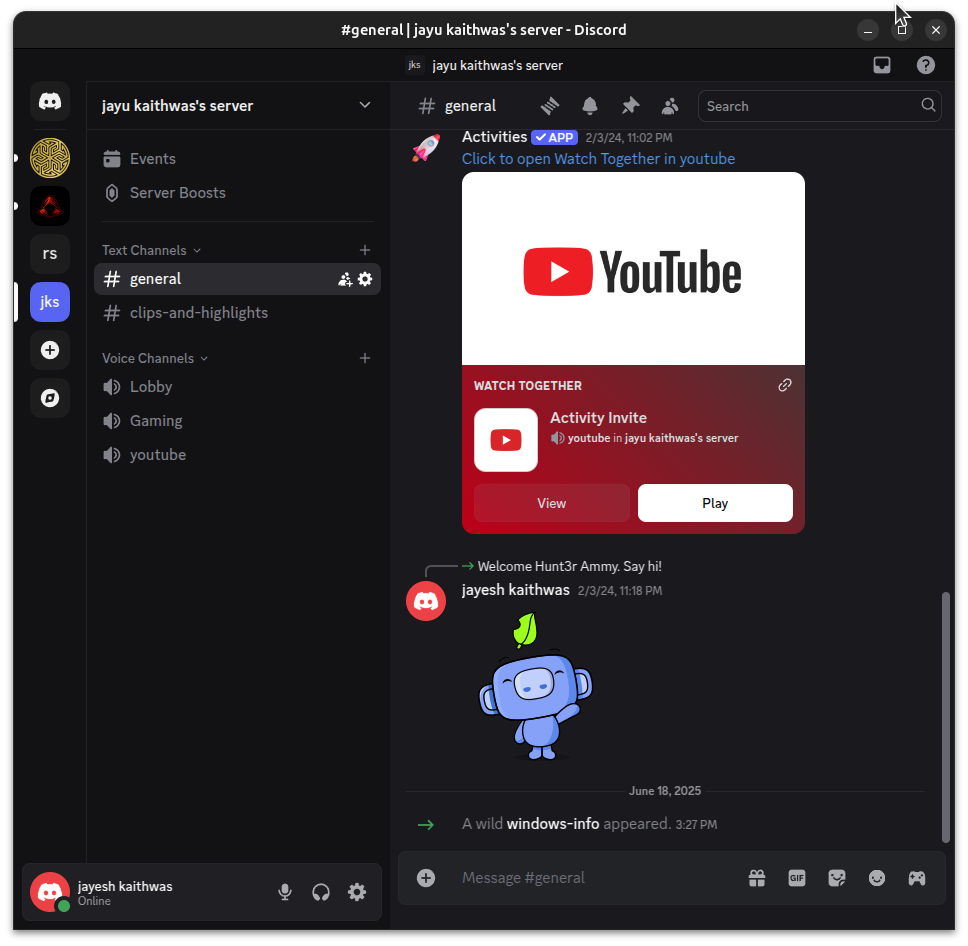Open Threads icon in channel header
This screenshot has width=968, height=946.
pyautogui.click(x=550, y=106)
